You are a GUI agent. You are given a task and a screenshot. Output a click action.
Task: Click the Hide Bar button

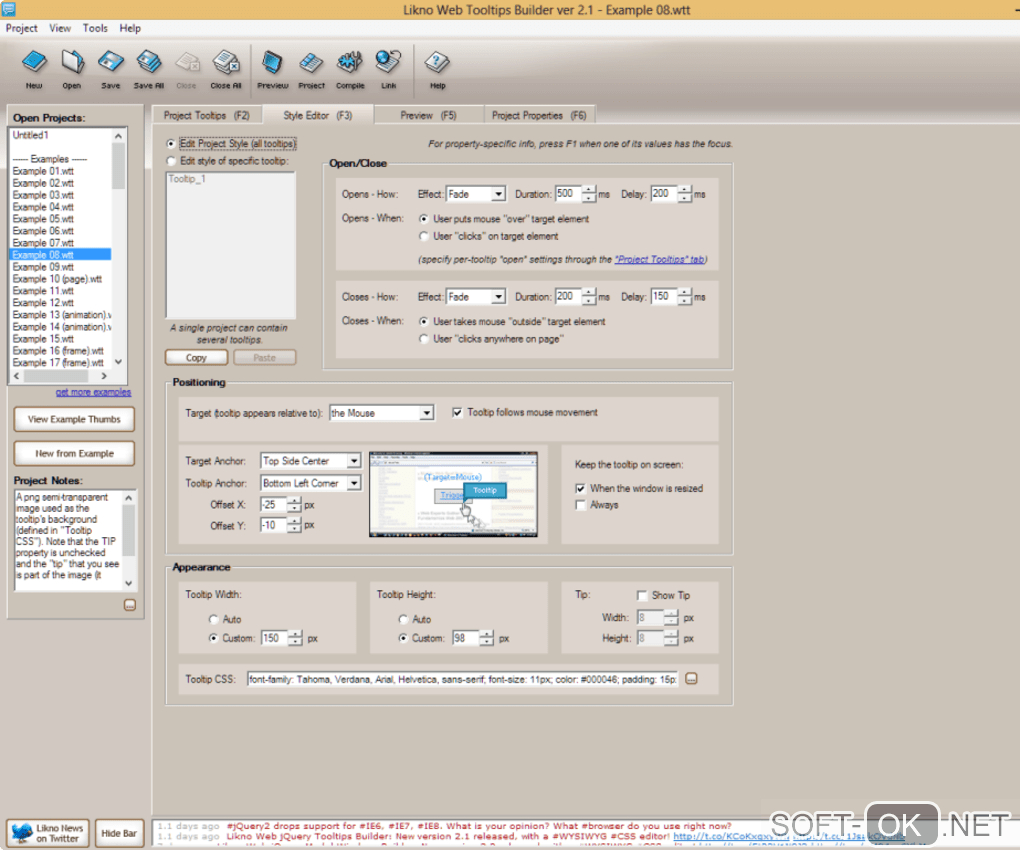(119, 833)
